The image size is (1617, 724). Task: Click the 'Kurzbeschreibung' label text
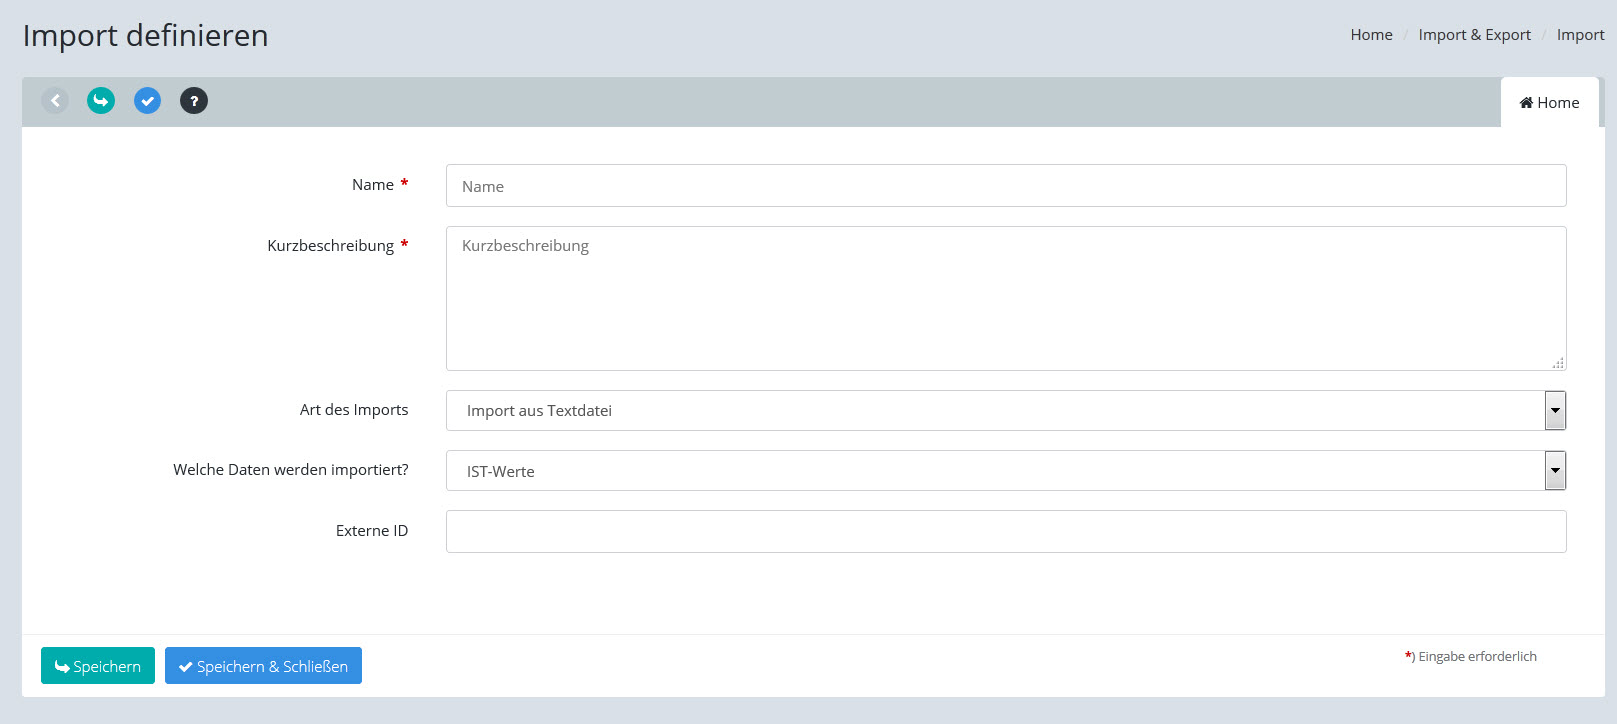[x=330, y=246]
